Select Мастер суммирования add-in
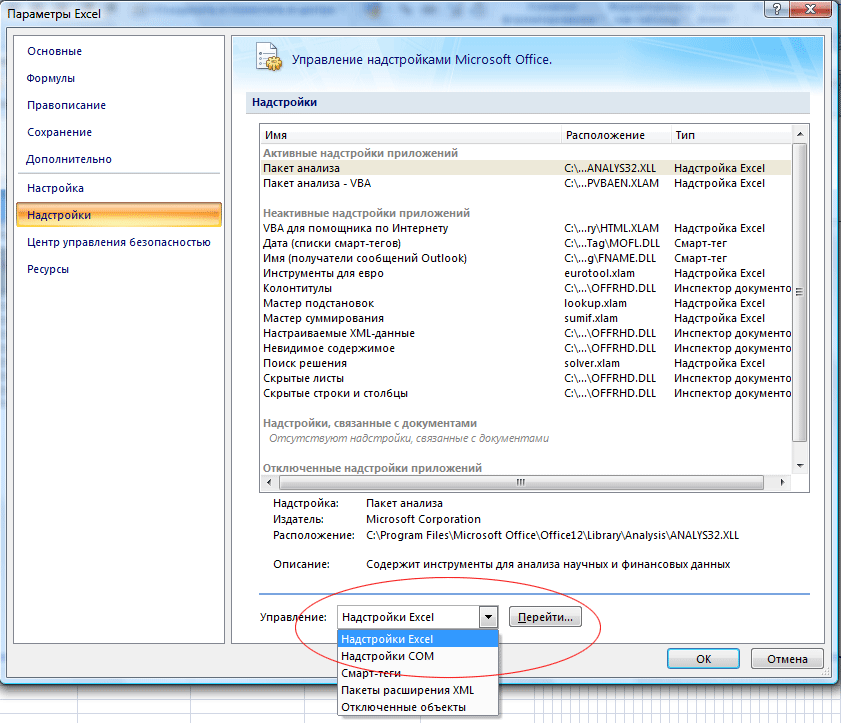The width and height of the screenshot is (841, 723). pyautogui.click(x=526, y=318)
